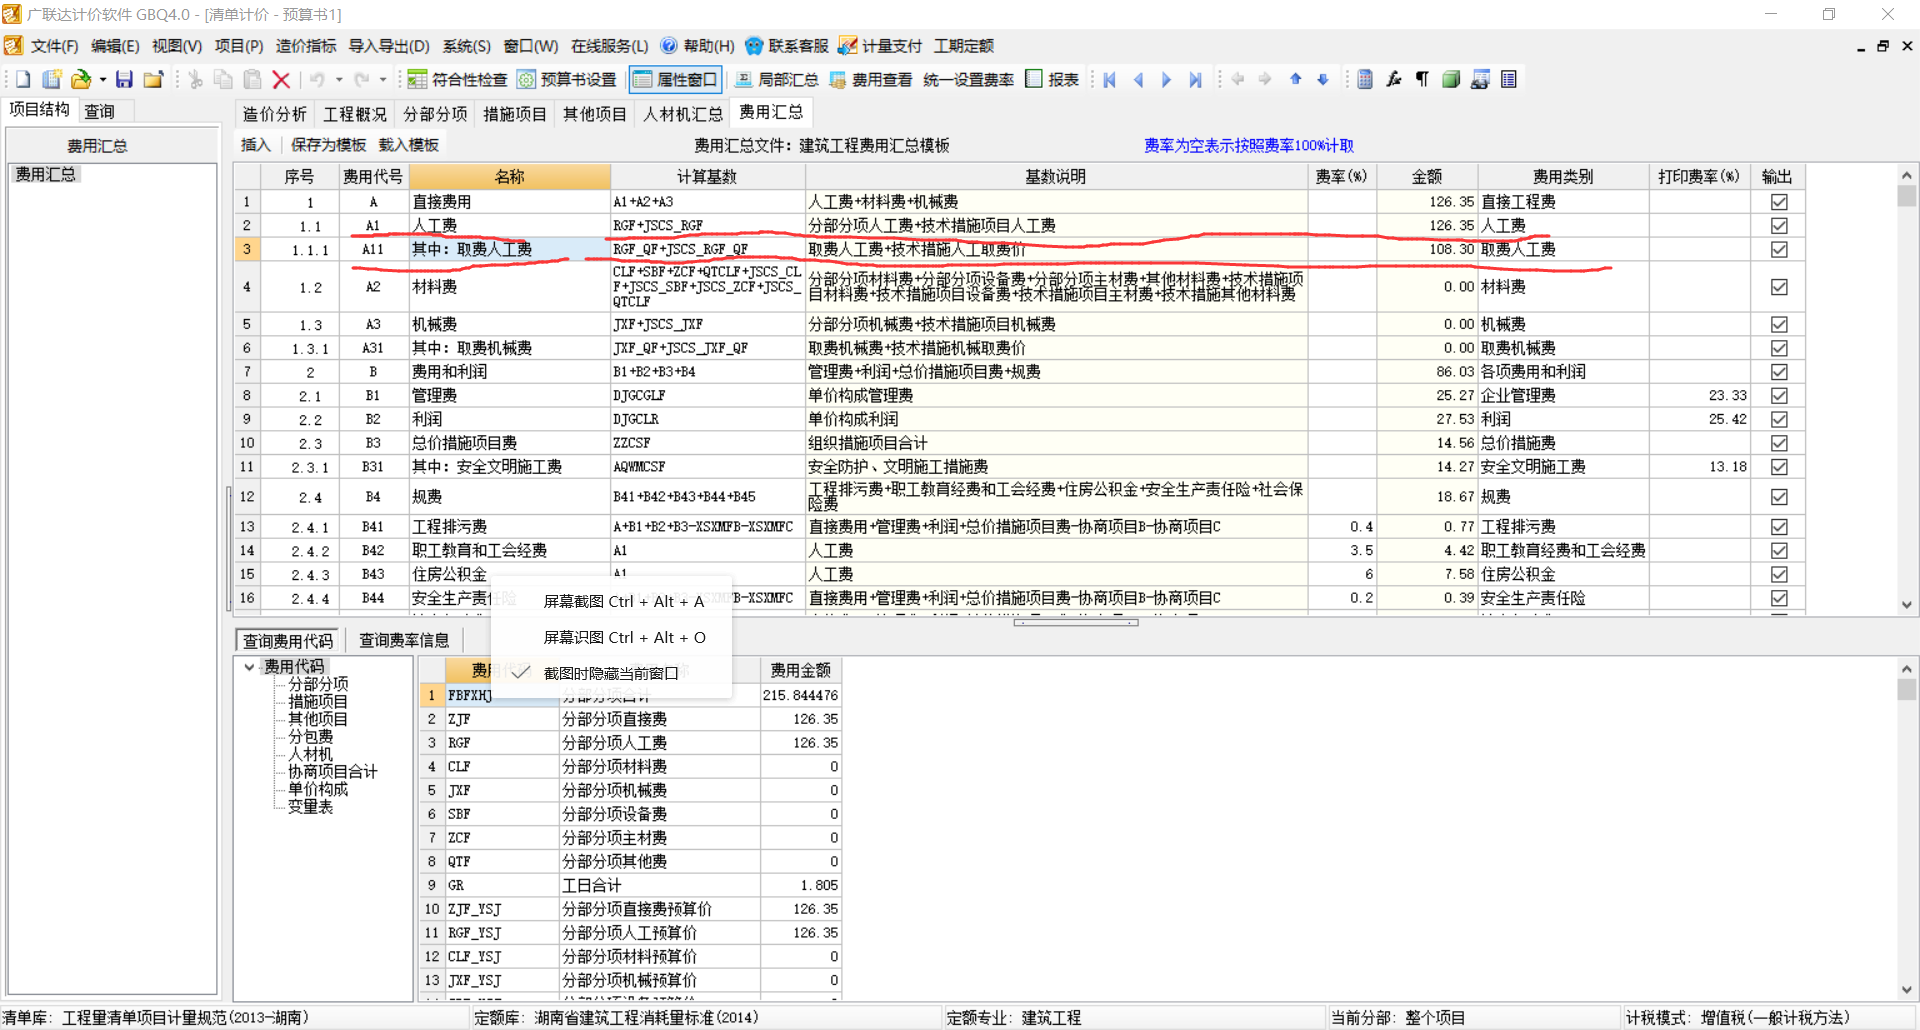The width and height of the screenshot is (1920, 1030).
Task: Click the paragraph mark icon
Action: (1422, 79)
